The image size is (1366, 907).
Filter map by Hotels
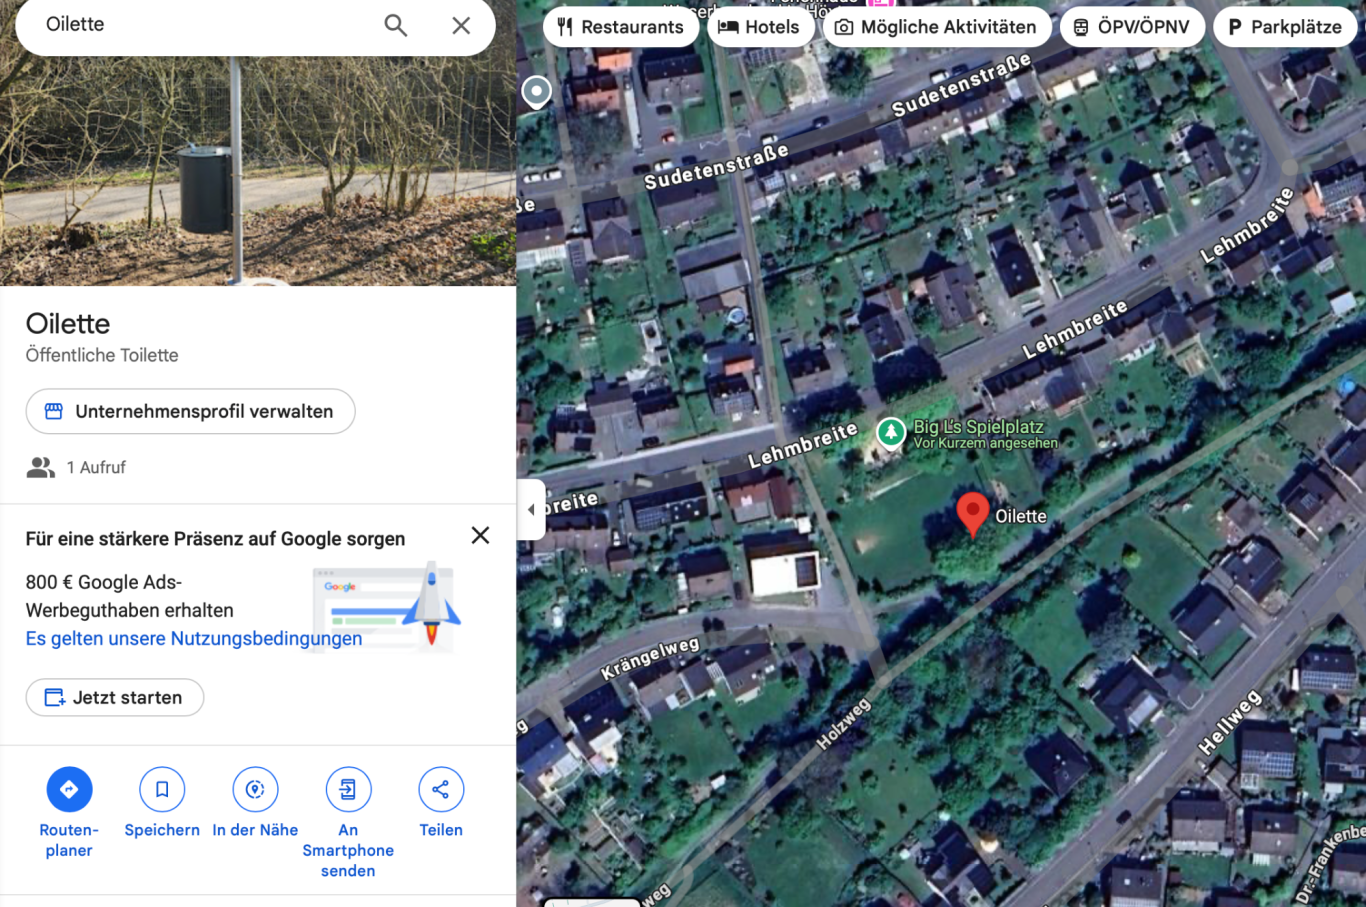coord(760,27)
